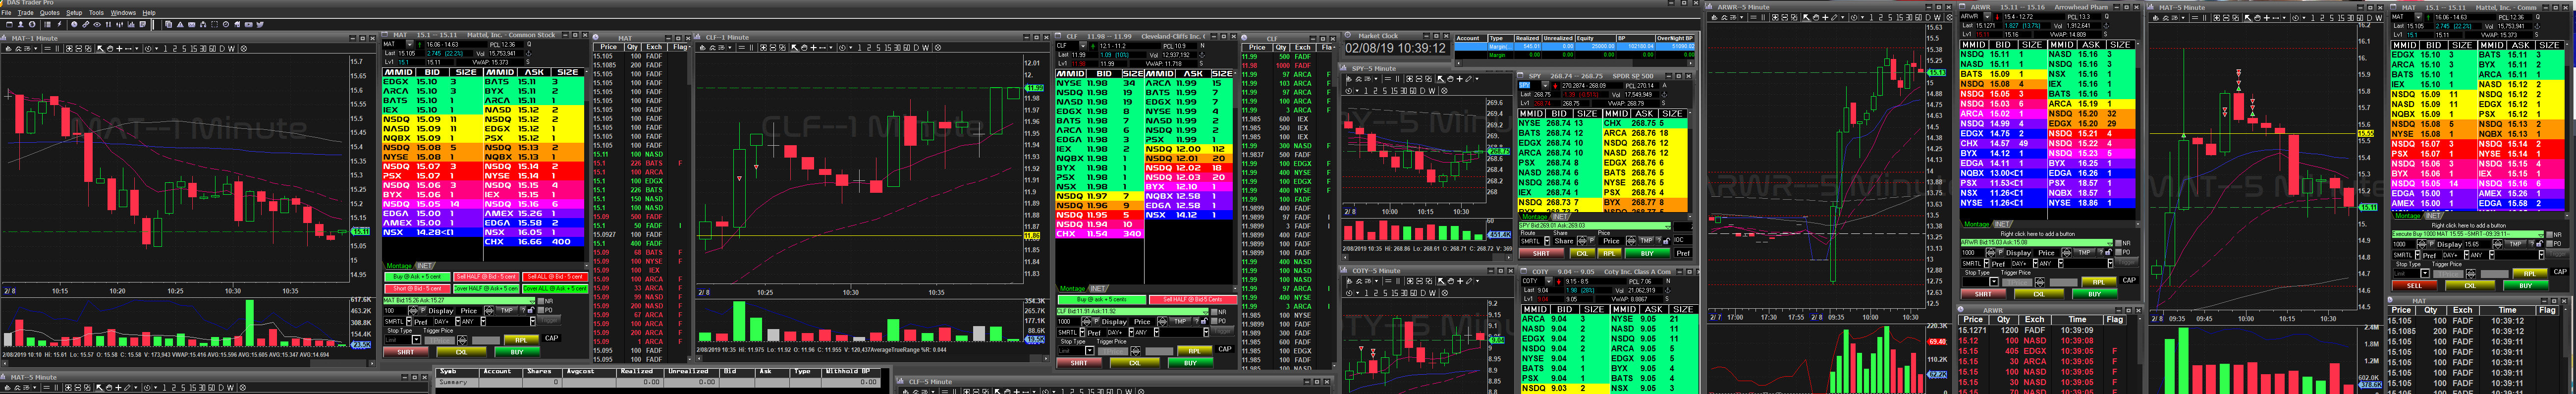
Task: Toggle the NR checkbox in MAT montage
Action: (x=541, y=301)
